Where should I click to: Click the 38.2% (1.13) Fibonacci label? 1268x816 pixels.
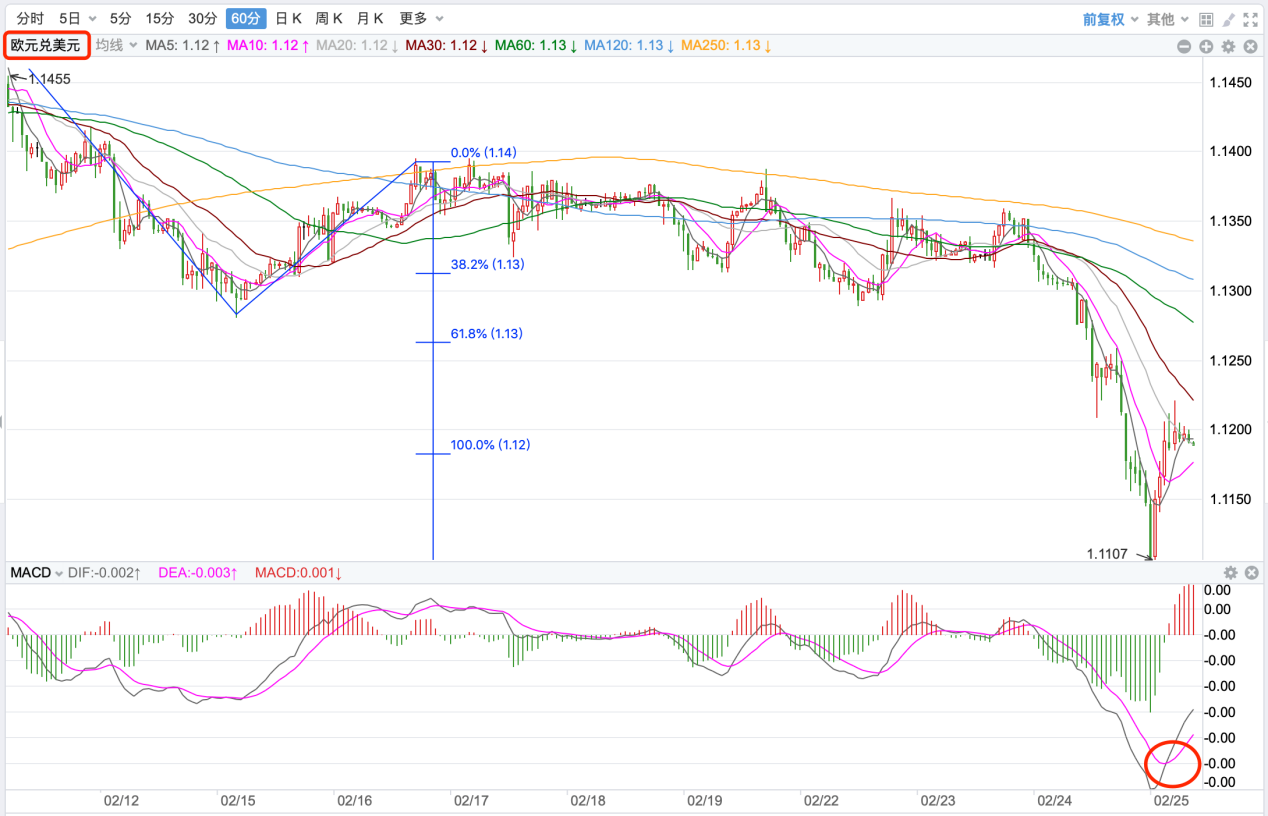(488, 264)
